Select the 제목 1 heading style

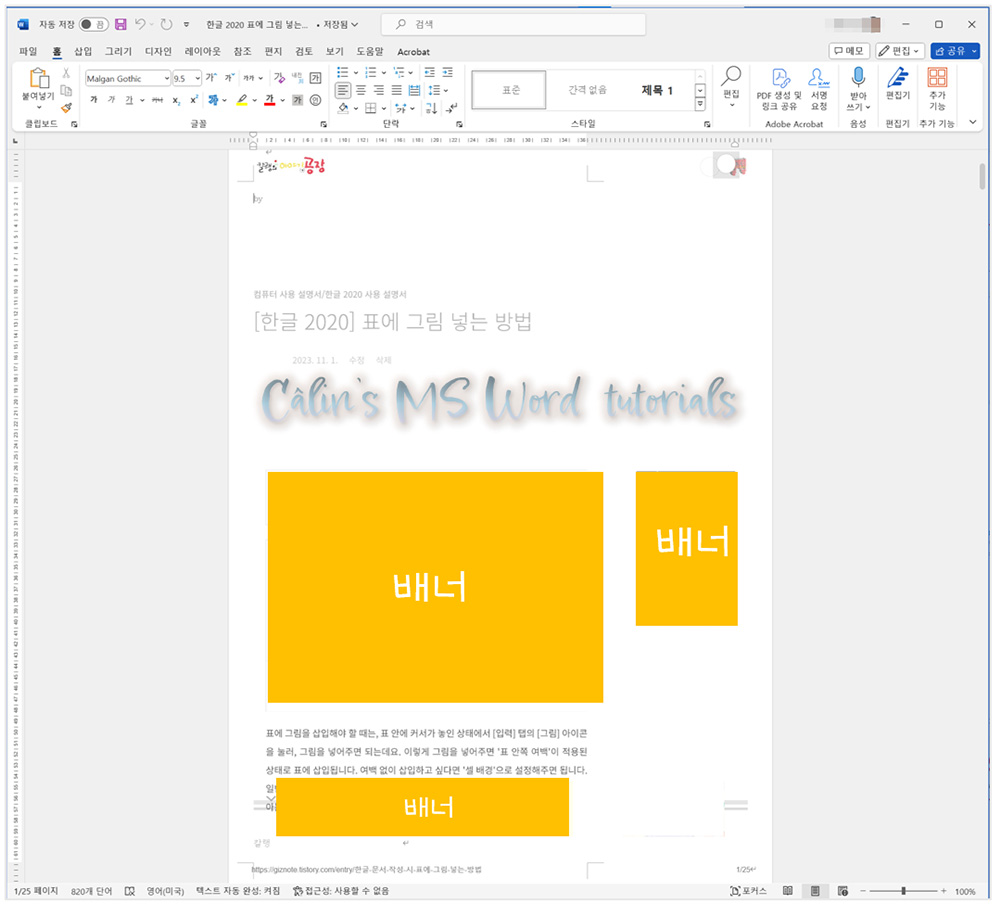point(657,90)
